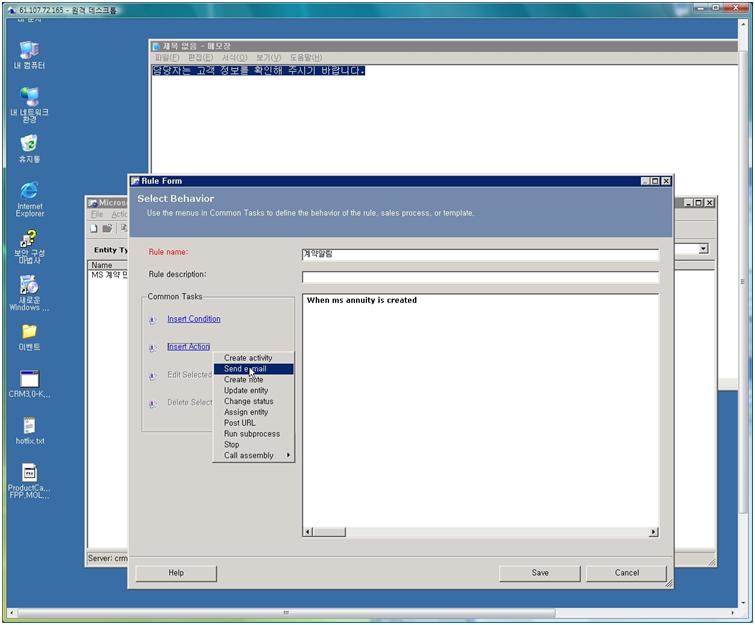
Task: Click the Delete Selected link
Action: click(x=189, y=403)
